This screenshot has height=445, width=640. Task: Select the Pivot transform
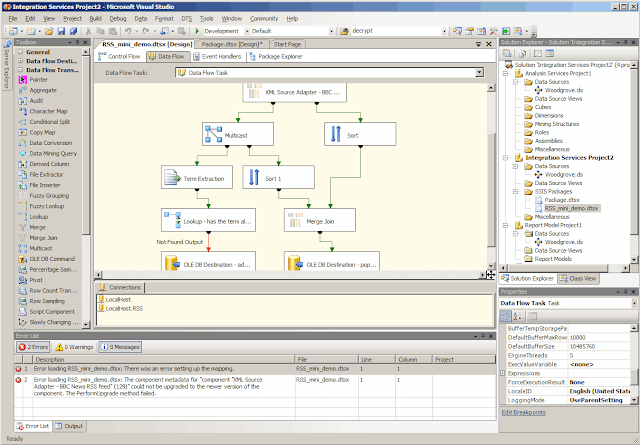(x=36, y=280)
